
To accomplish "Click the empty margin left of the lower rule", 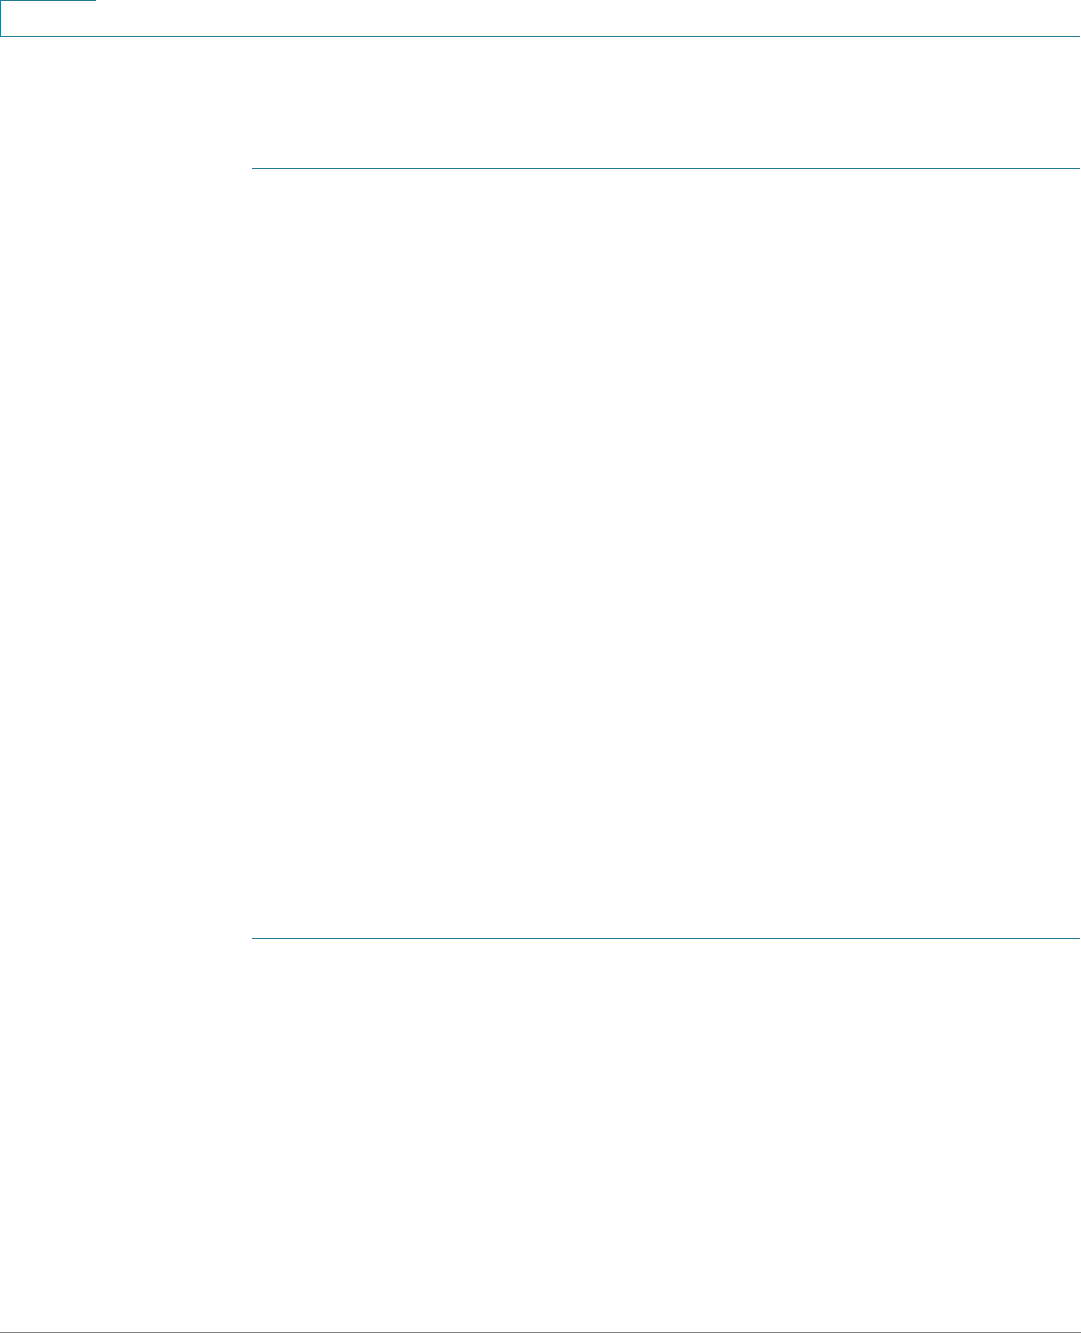I will 125,939.
